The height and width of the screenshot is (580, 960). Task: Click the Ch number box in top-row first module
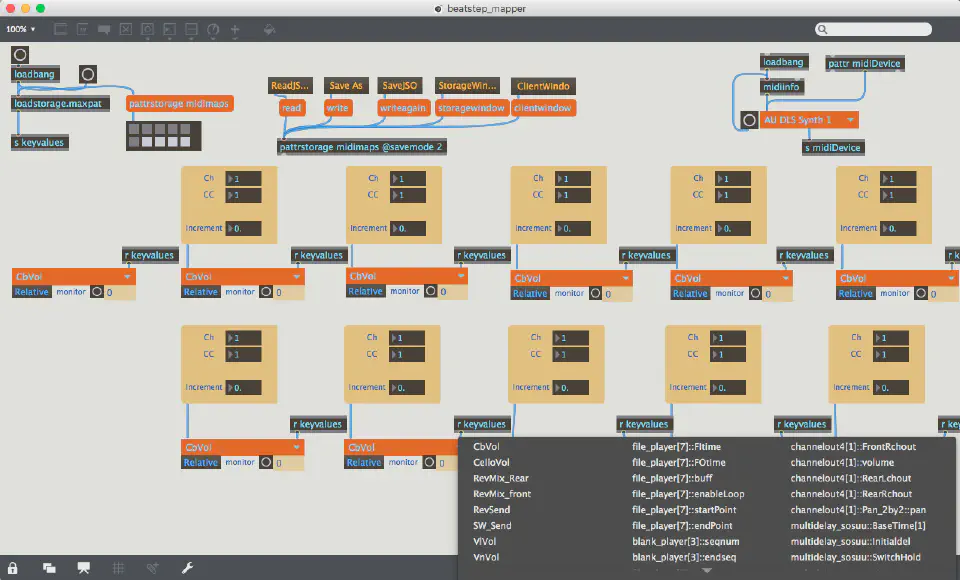point(244,178)
